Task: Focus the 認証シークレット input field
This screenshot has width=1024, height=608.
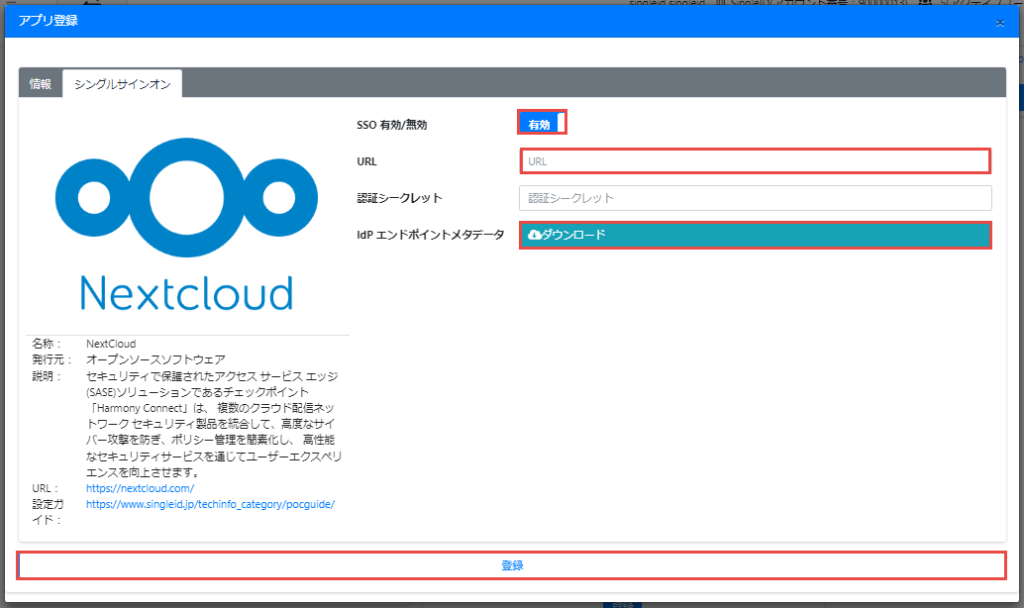Action: tap(755, 198)
